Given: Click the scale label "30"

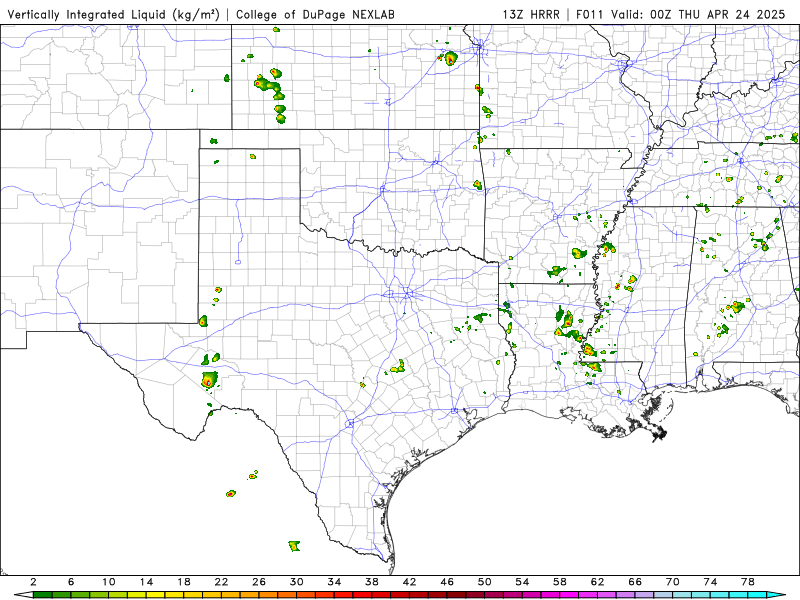Looking at the screenshot, I should (x=297, y=582).
